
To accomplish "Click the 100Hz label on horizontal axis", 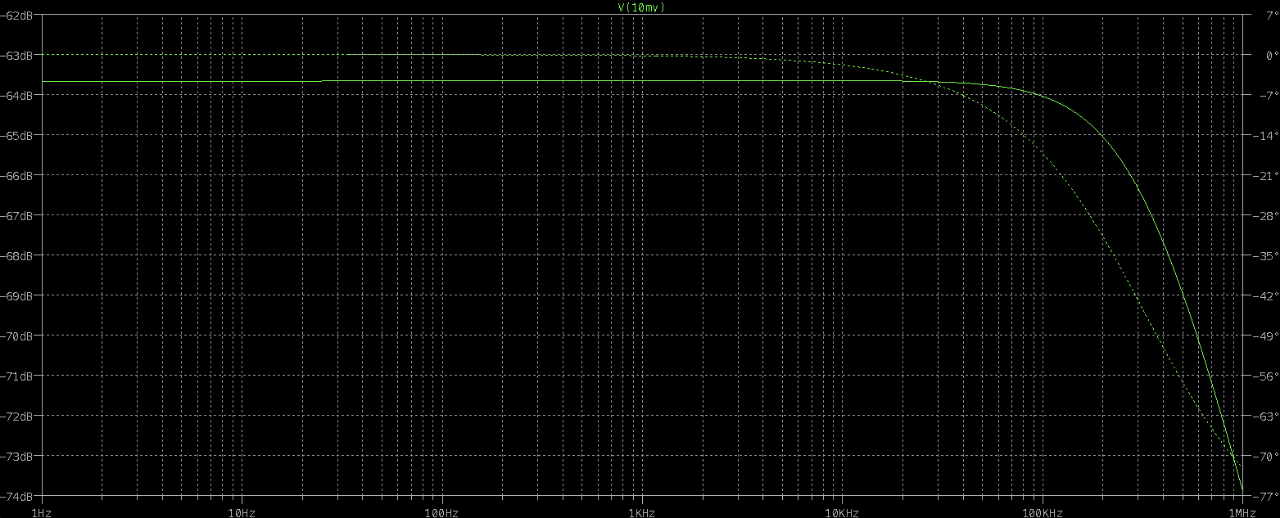I will click(x=441, y=512).
